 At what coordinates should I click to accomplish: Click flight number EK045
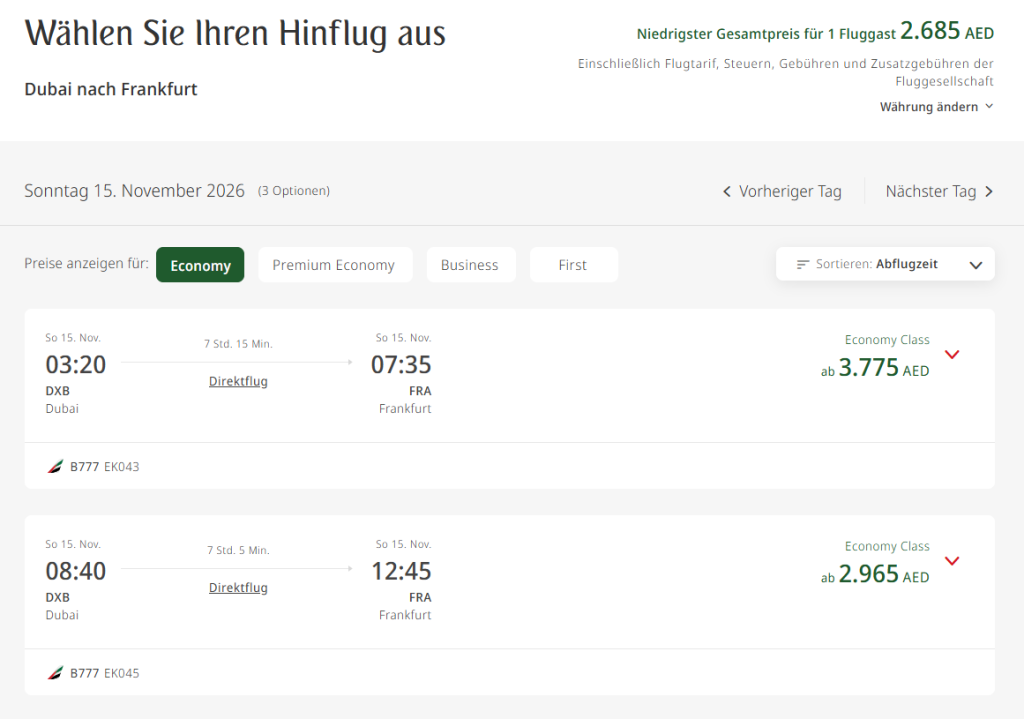(x=121, y=673)
